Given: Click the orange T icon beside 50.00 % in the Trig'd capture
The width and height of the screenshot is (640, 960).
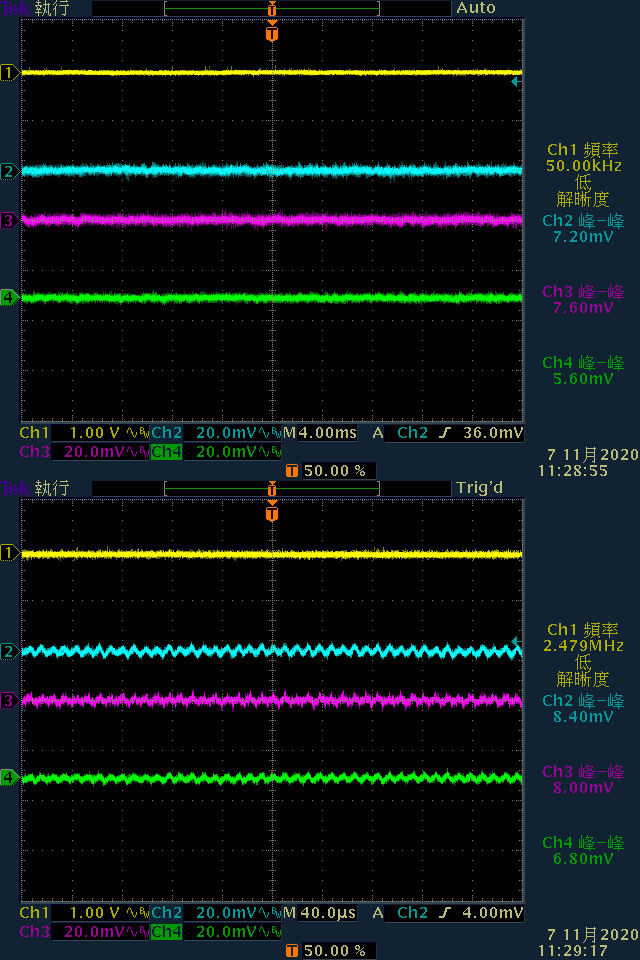Looking at the screenshot, I should (x=292, y=951).
